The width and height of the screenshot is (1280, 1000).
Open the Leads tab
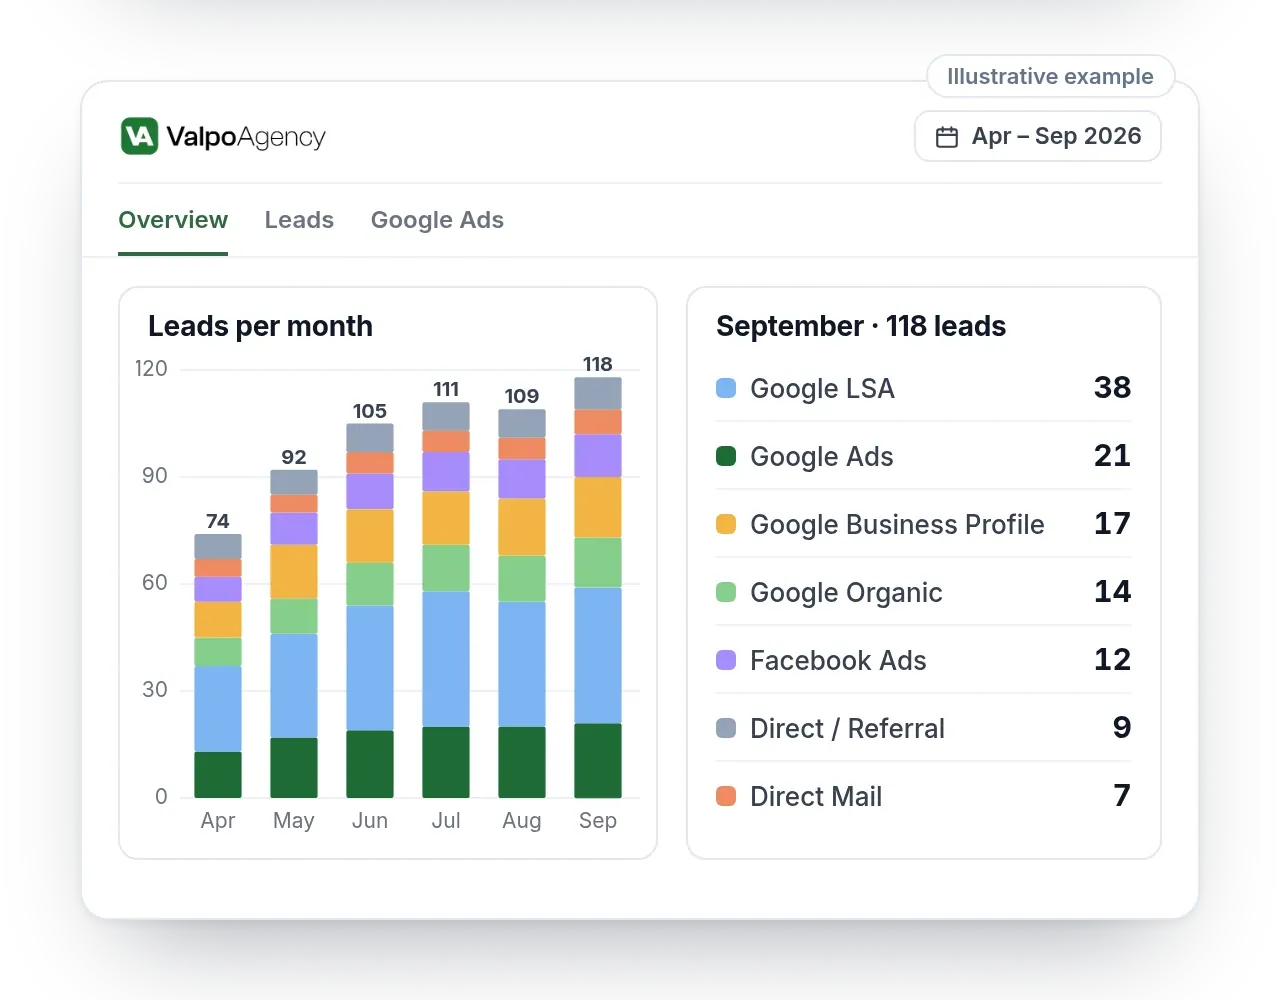tap(299, 220)
